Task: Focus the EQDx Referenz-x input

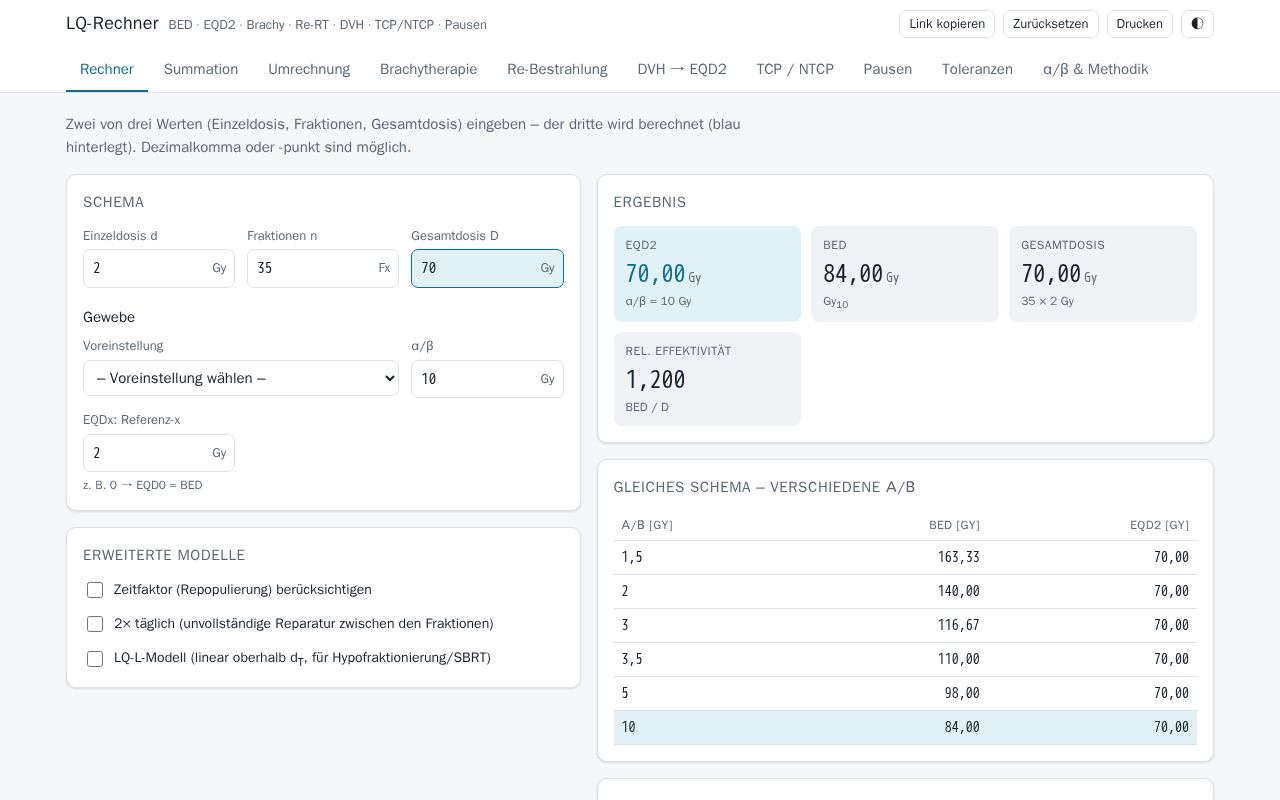Action: (x=159, y=453)
